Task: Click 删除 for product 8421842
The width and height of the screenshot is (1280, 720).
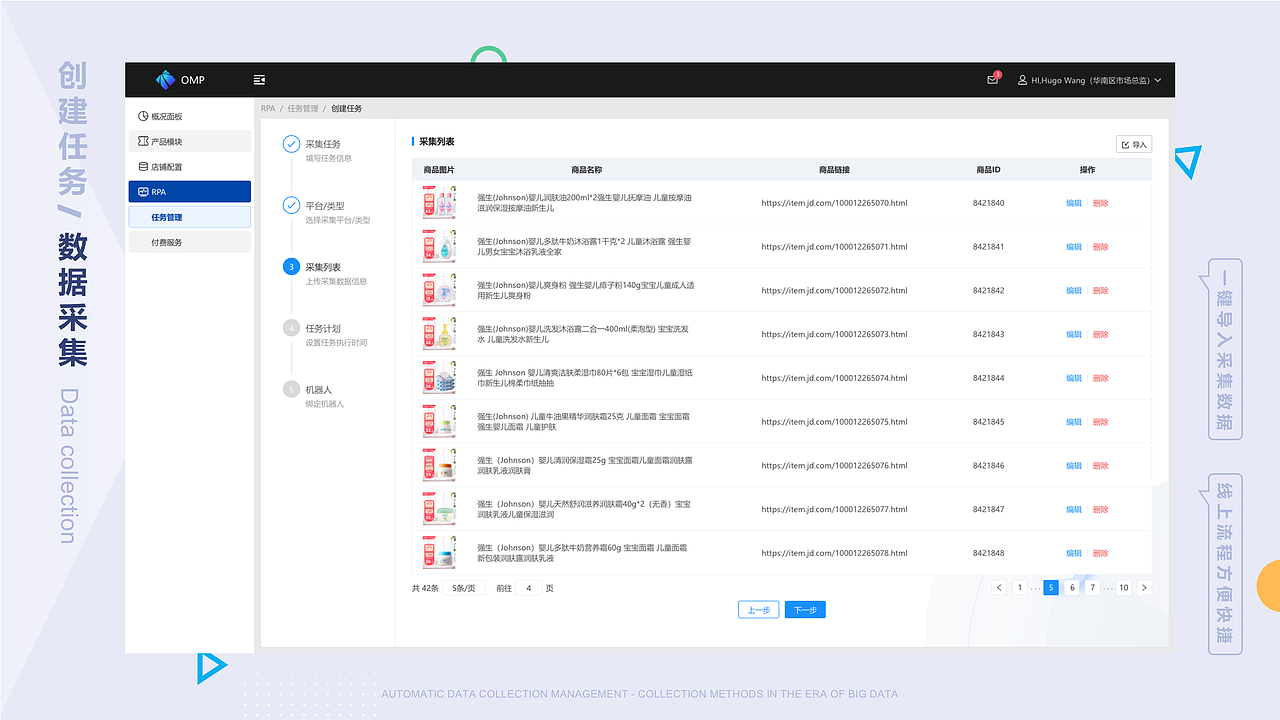Action: (x=1100, y=290)
